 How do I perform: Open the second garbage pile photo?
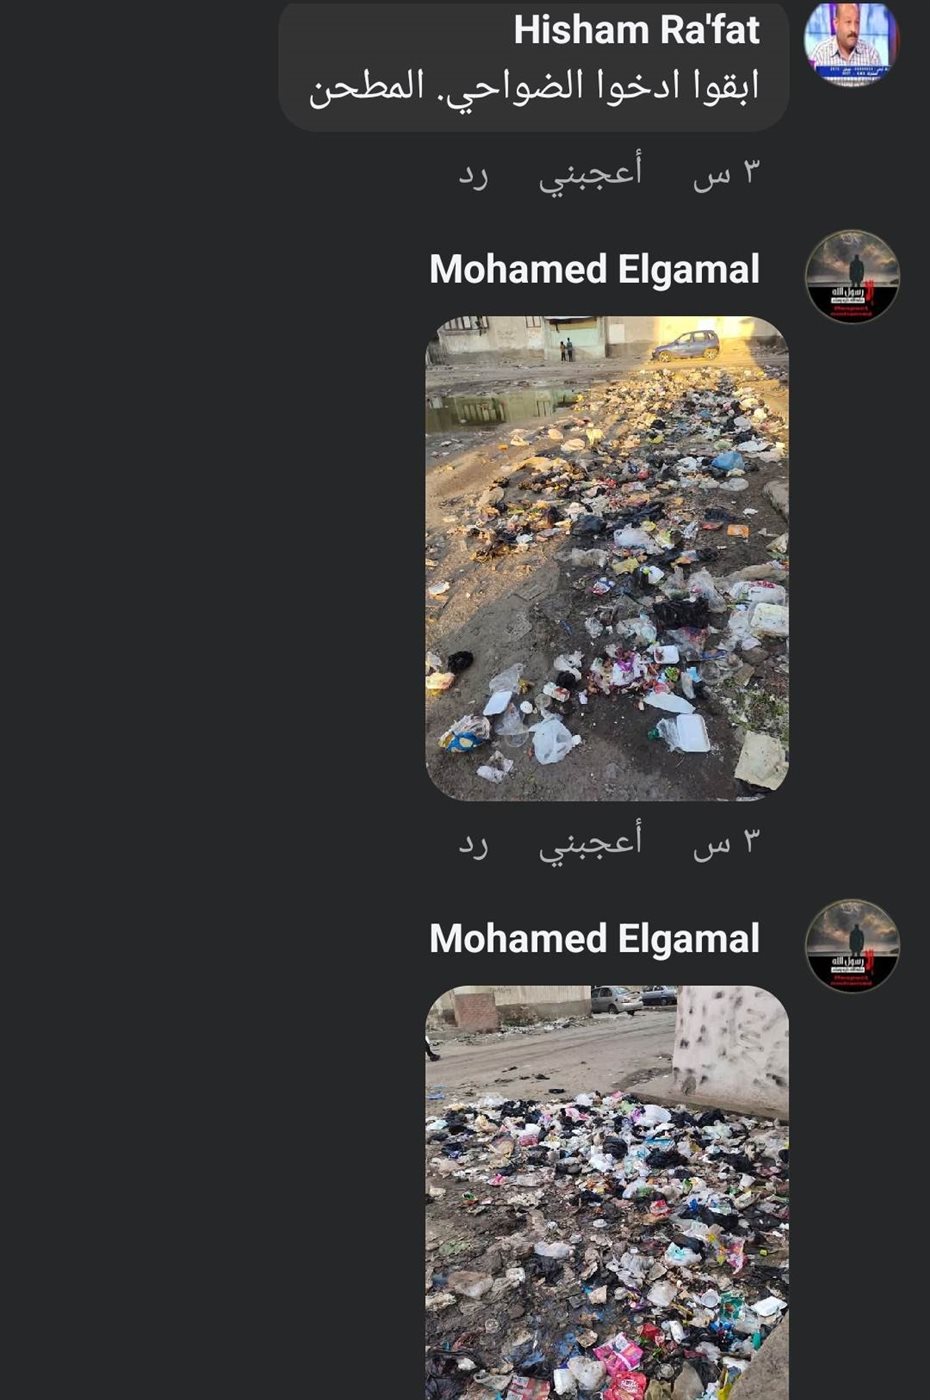point(607,1192)
